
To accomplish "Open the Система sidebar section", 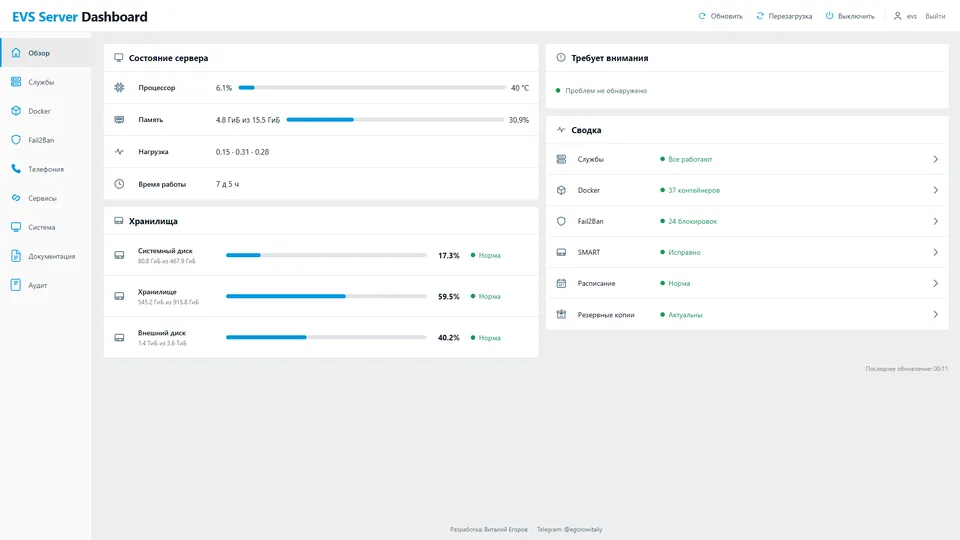I will [x=46, y=227].
